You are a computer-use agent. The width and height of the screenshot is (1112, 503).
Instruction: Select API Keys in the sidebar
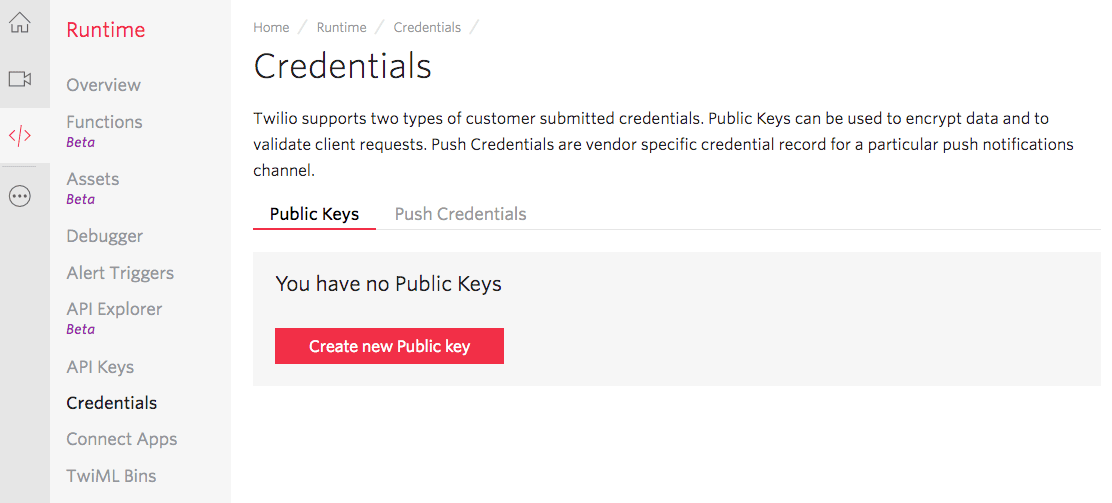coord(100,367)
